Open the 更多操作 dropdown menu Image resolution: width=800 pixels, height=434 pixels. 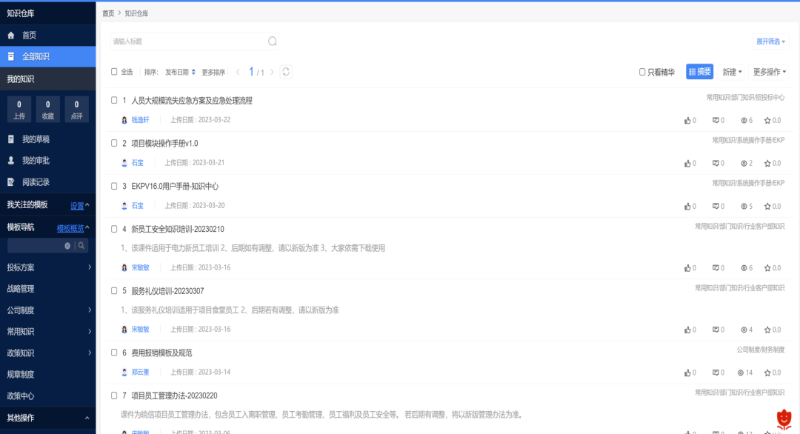[x=769, y=72]
